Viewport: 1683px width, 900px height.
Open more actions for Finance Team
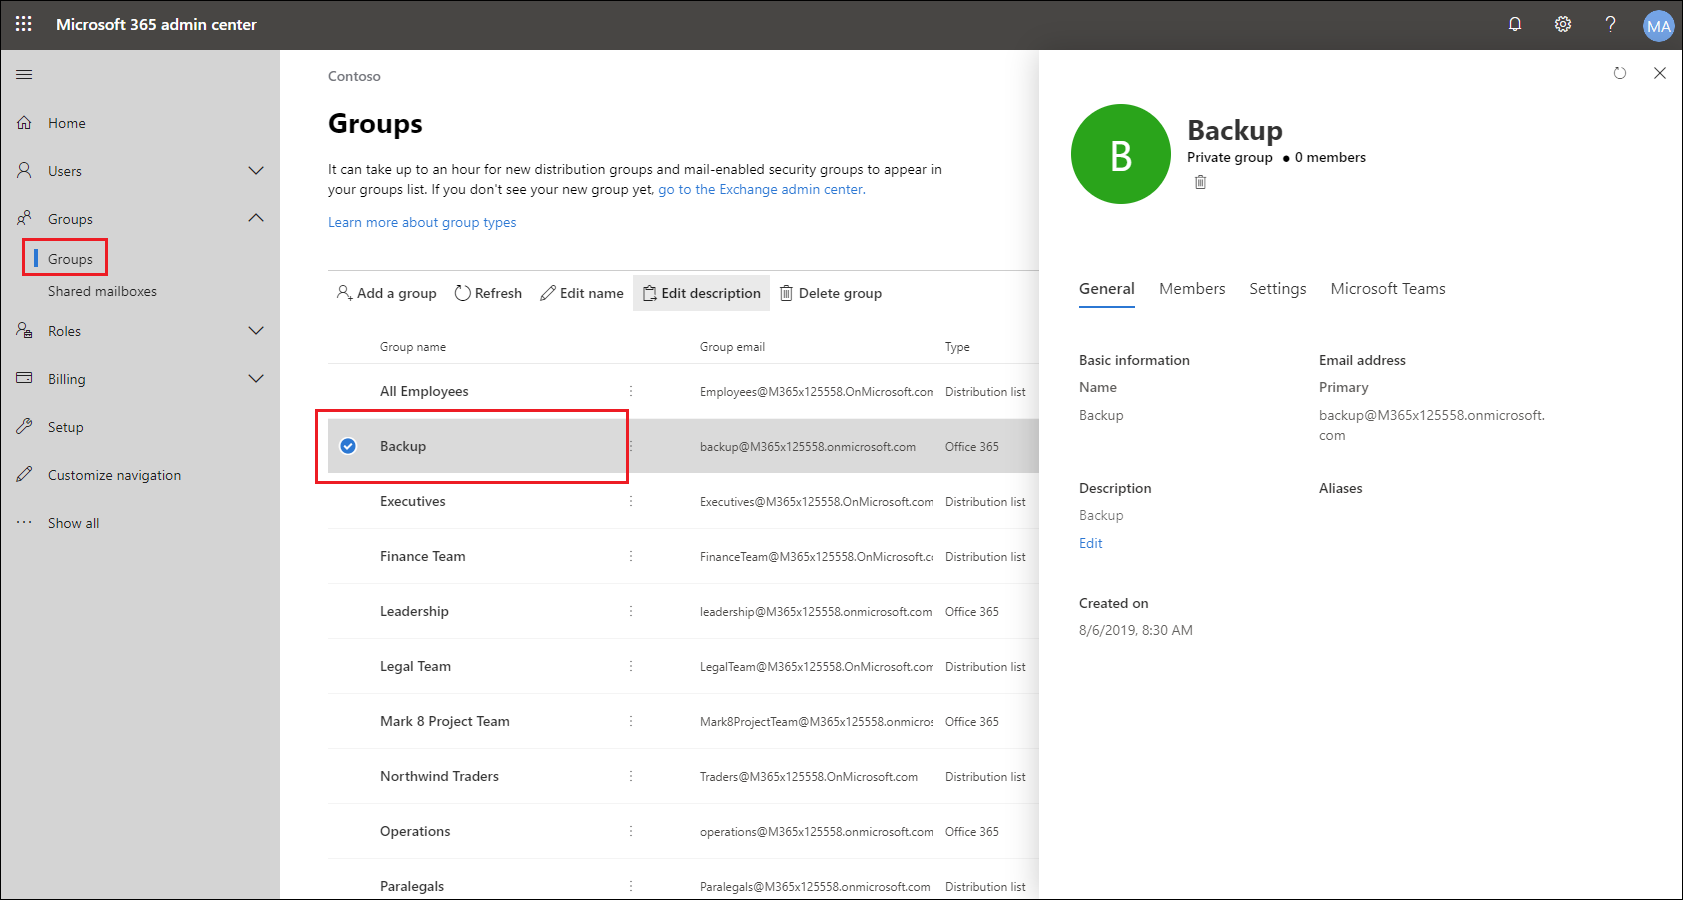[631, 556]
